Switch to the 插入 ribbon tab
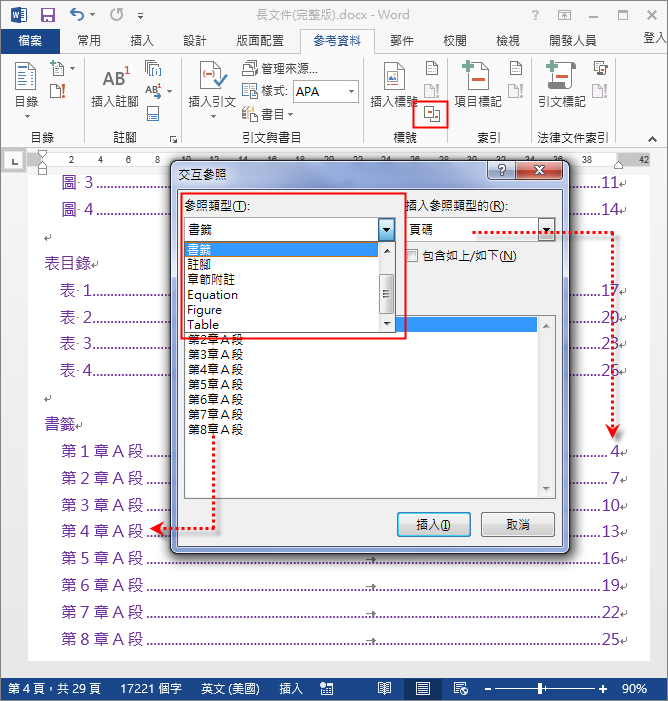 pos(142,41)
